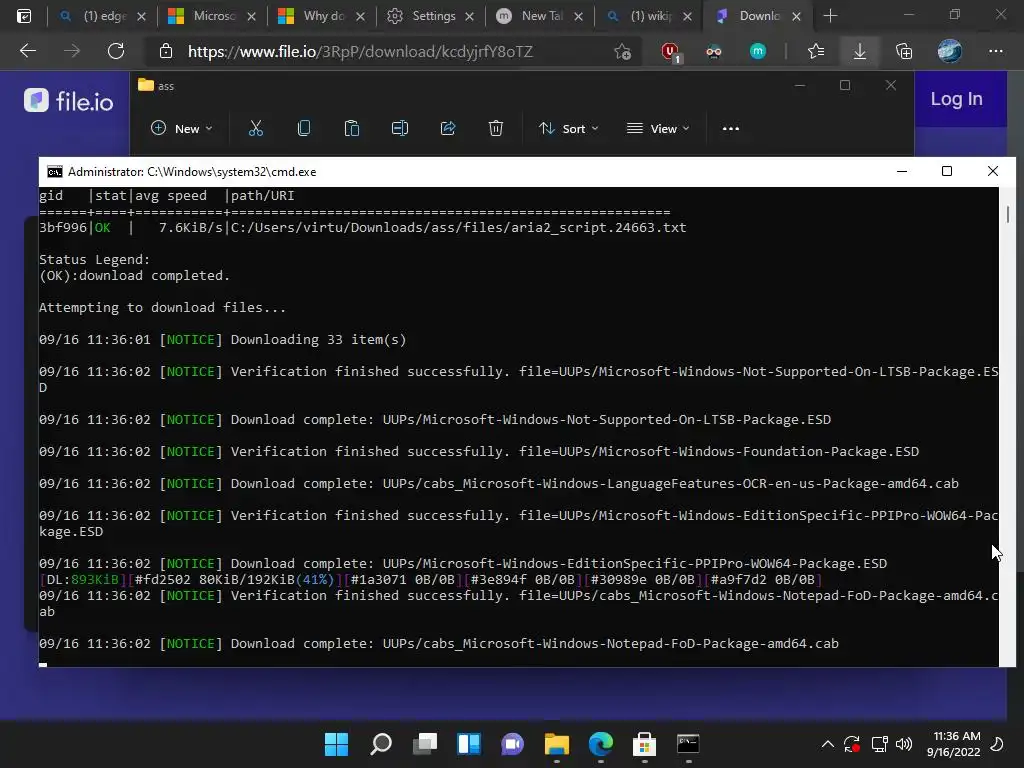This screenshot has width=1024, height=768.
Task: Click the Windows Update tray icon
Action: (852, 744)
